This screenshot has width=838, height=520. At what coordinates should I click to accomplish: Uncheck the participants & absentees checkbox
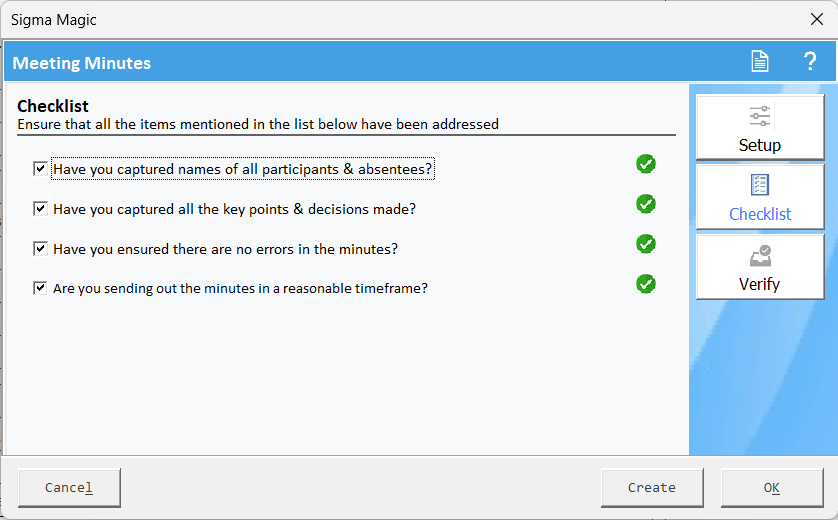pyautogui.click(x=40, y=169)
